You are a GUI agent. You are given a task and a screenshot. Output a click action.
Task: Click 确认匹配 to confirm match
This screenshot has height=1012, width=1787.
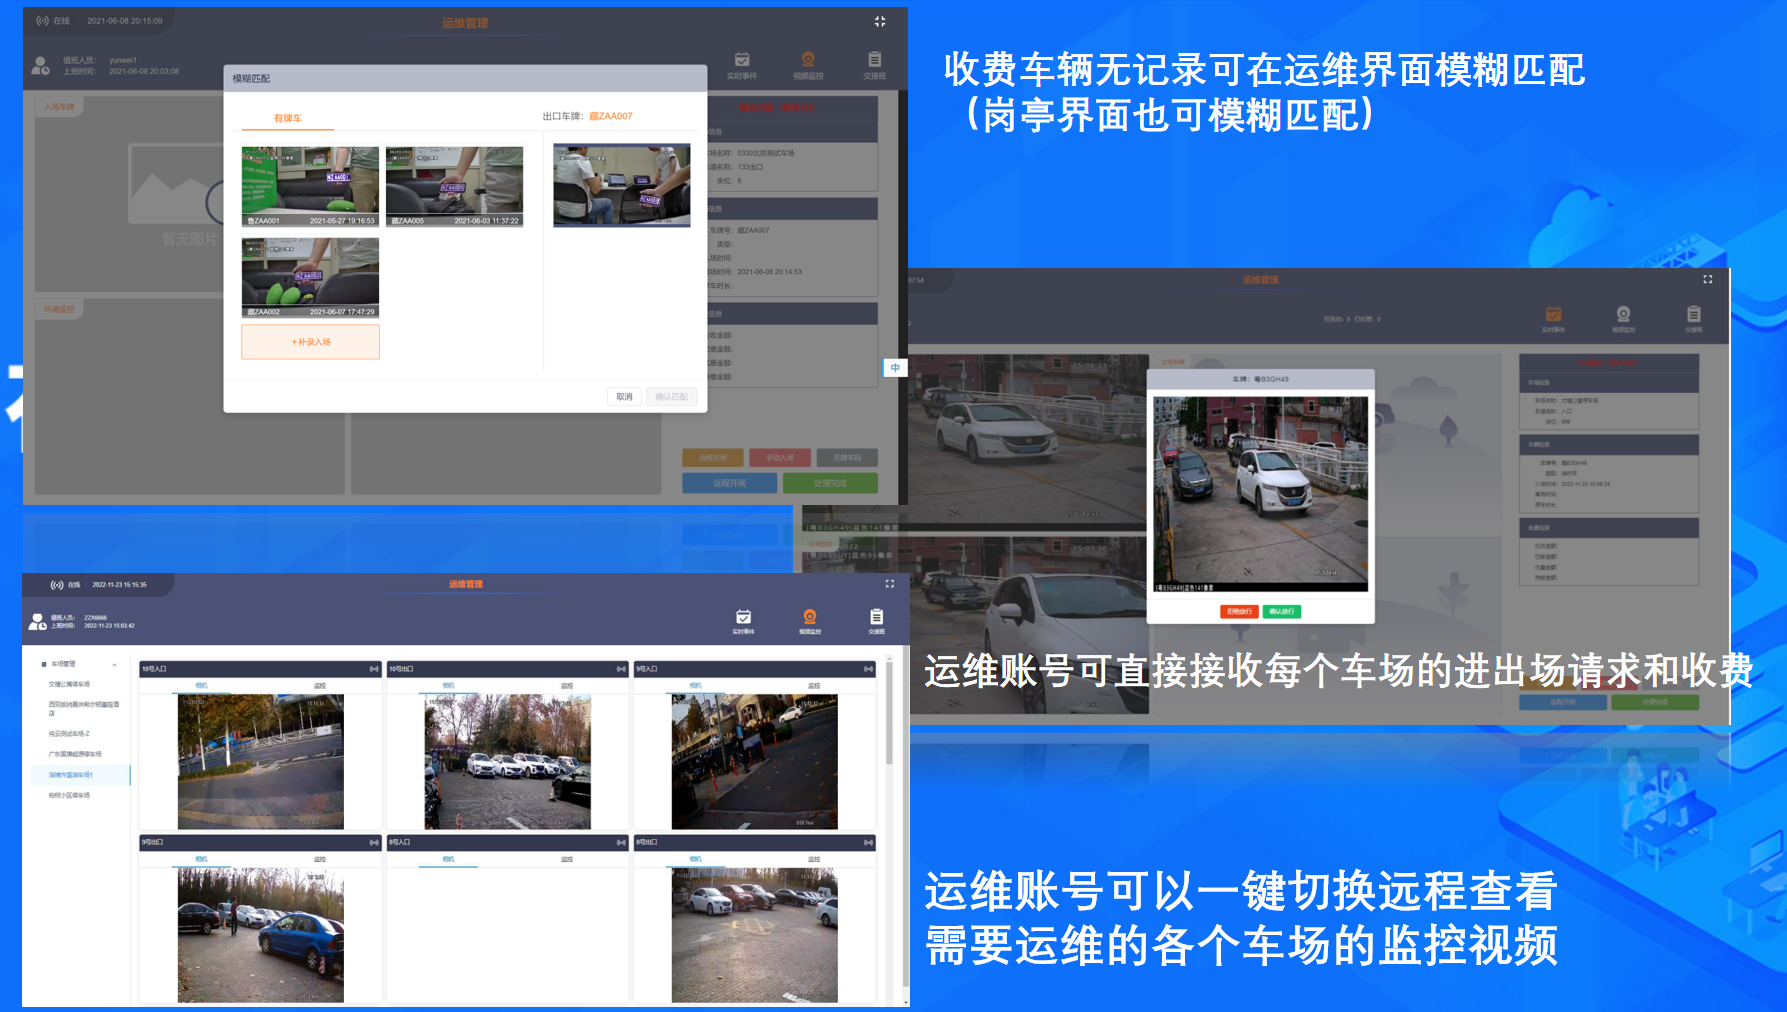click(671, 397)
